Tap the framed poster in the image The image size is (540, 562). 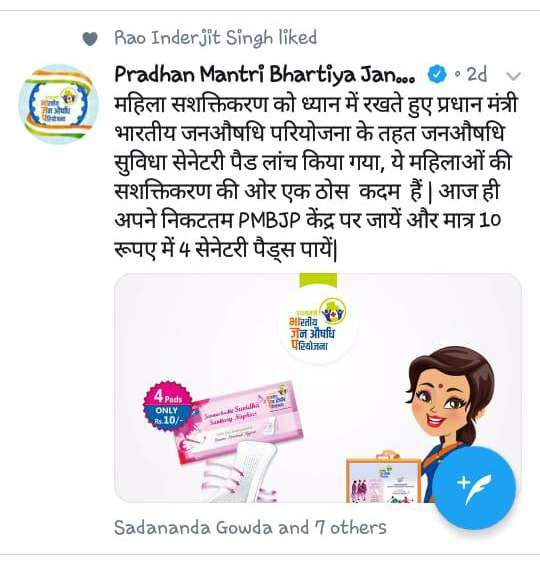tap(384, 477)
